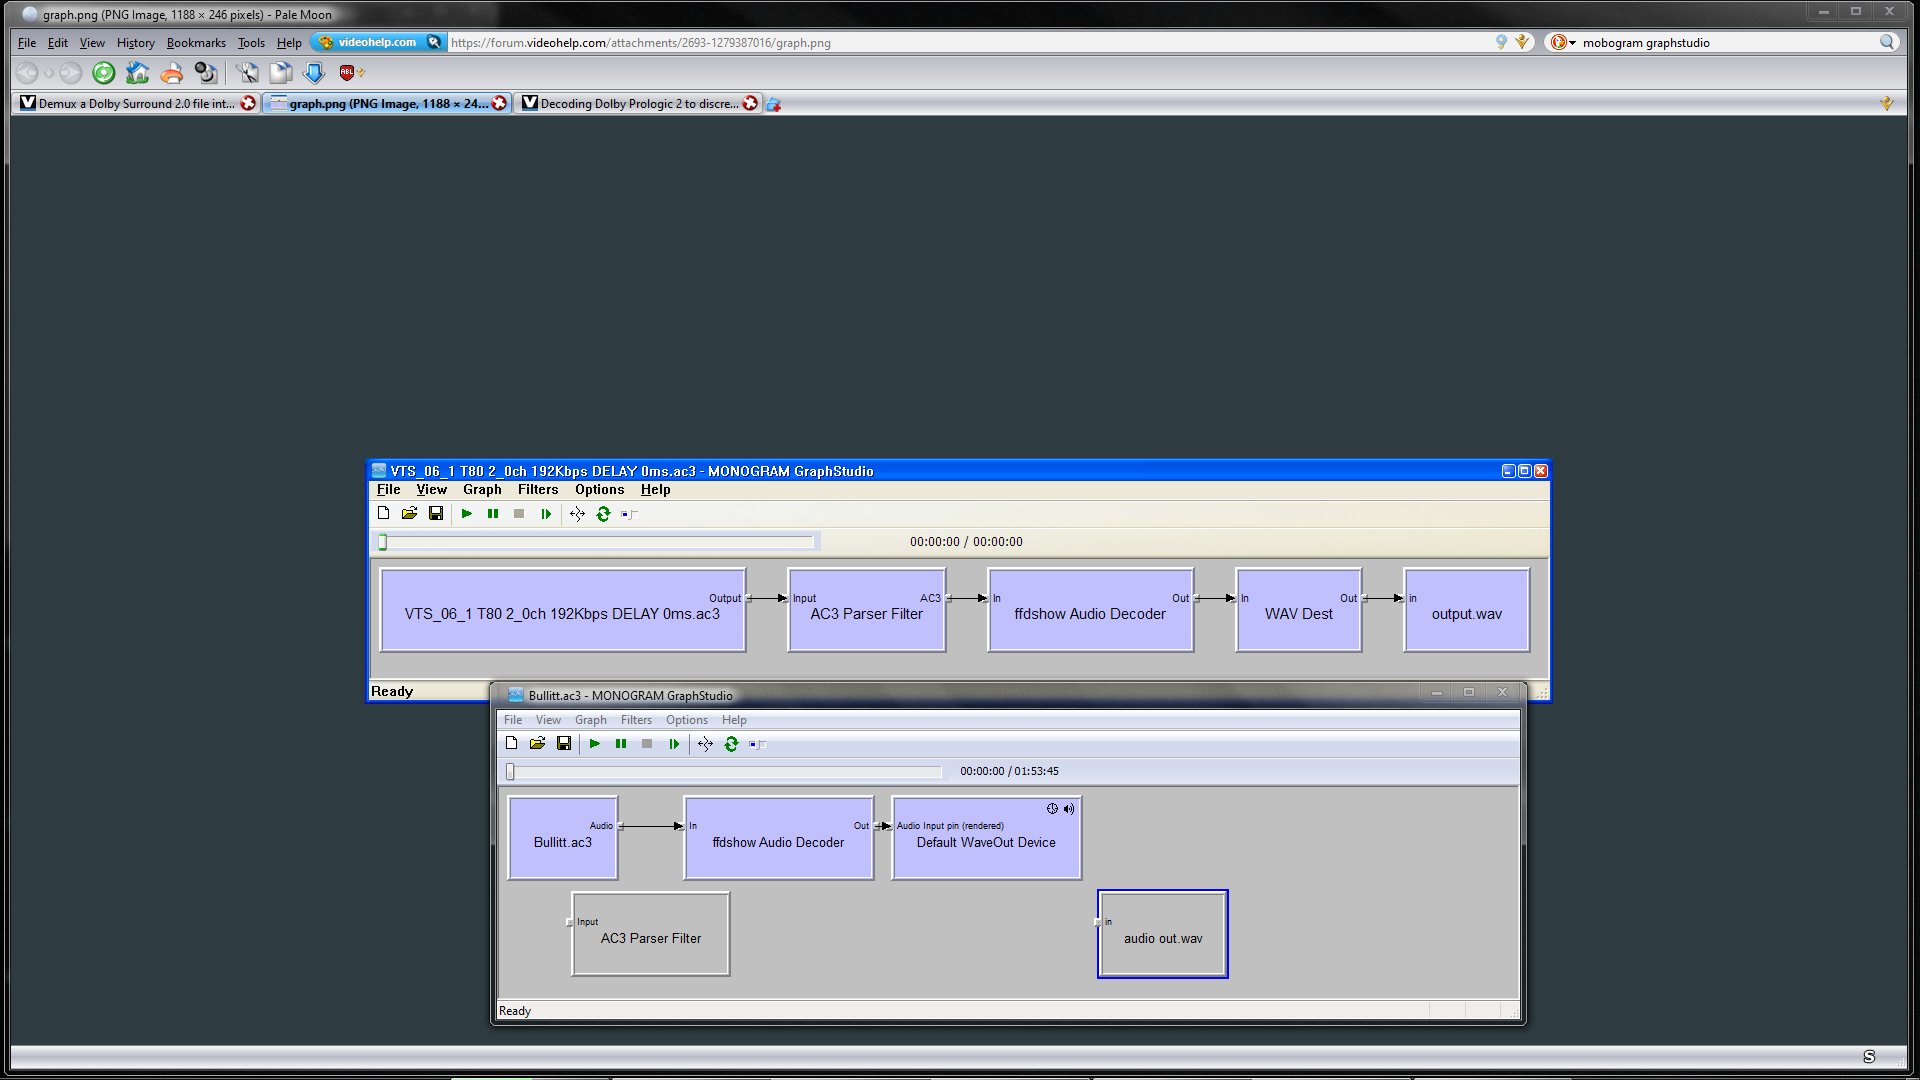Click the new tab icon after last tab

pyautogui.click(x=774, y=103)
